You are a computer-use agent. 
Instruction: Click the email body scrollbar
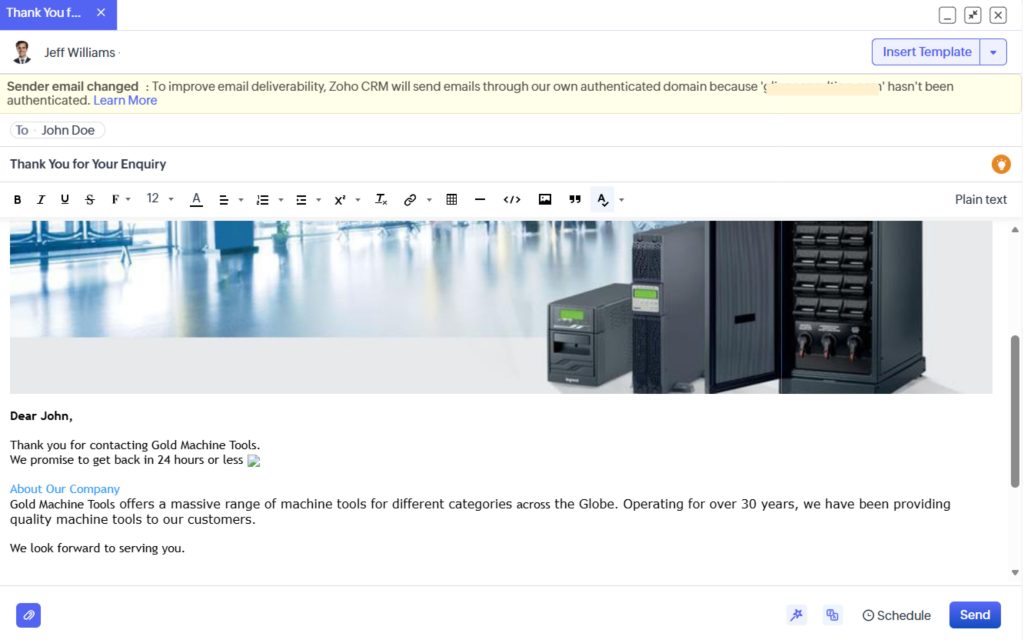(x=1015, y=411)
